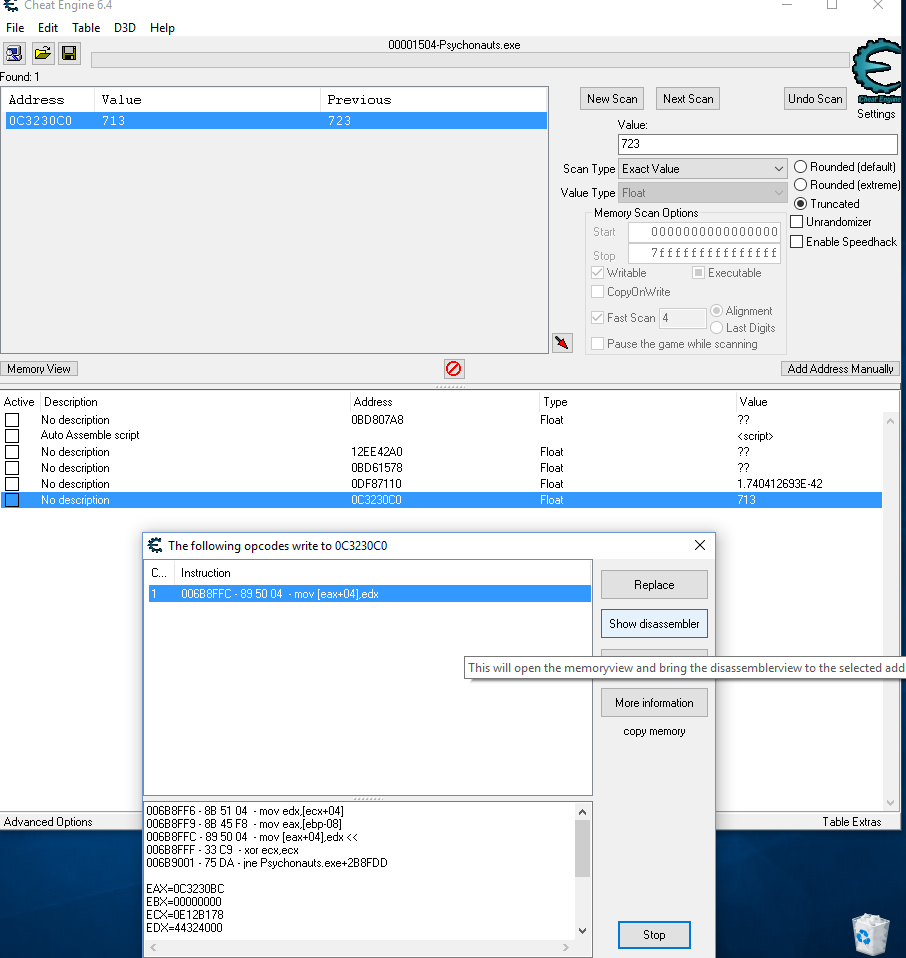Click the Previous column header
Screen dimensions: 906x958
(433, 100)
